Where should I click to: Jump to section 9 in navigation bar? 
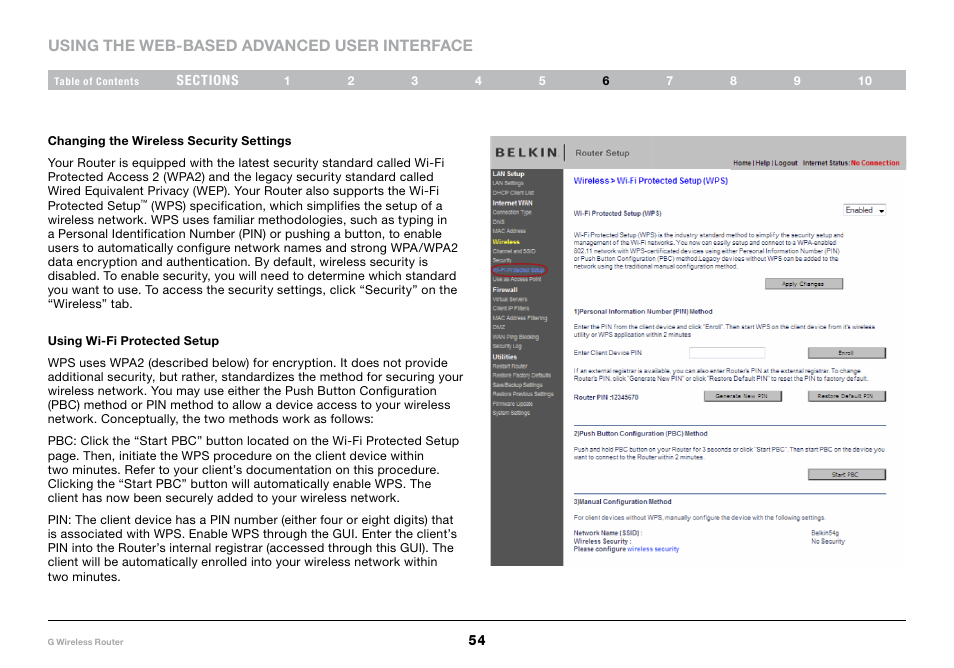coord(797,81)
